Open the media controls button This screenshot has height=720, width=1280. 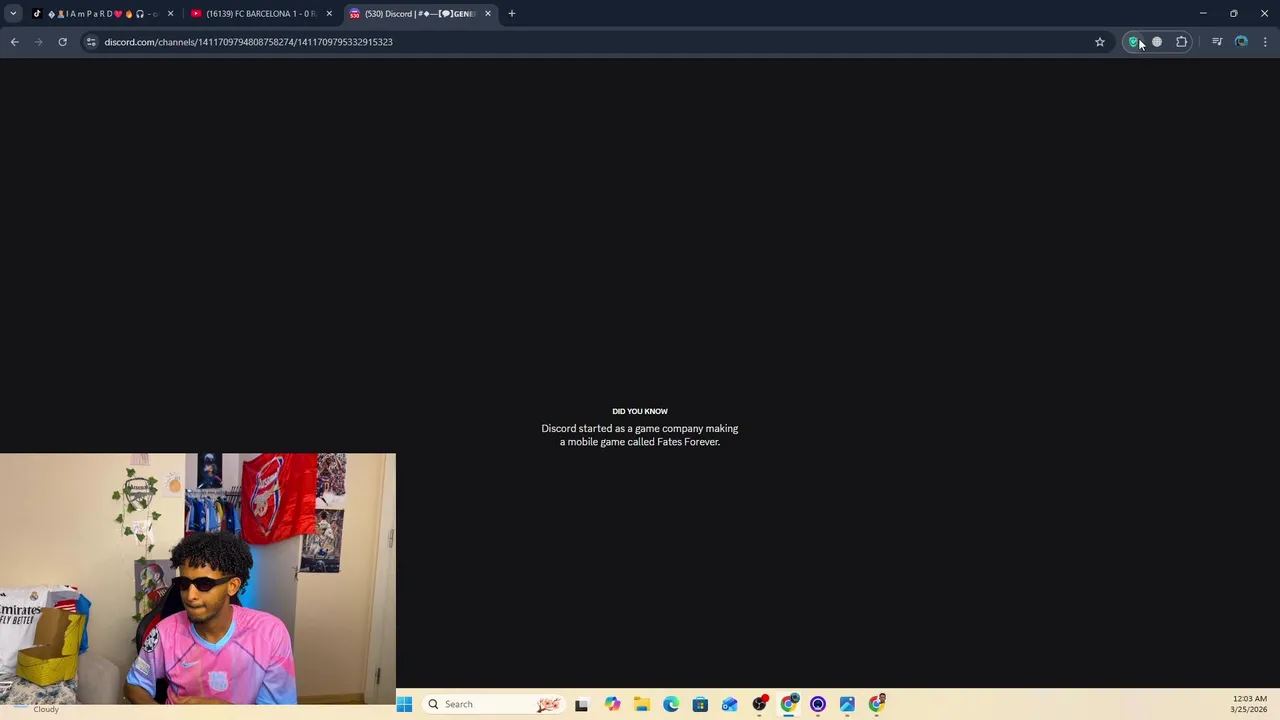[x=1217, y=42]
